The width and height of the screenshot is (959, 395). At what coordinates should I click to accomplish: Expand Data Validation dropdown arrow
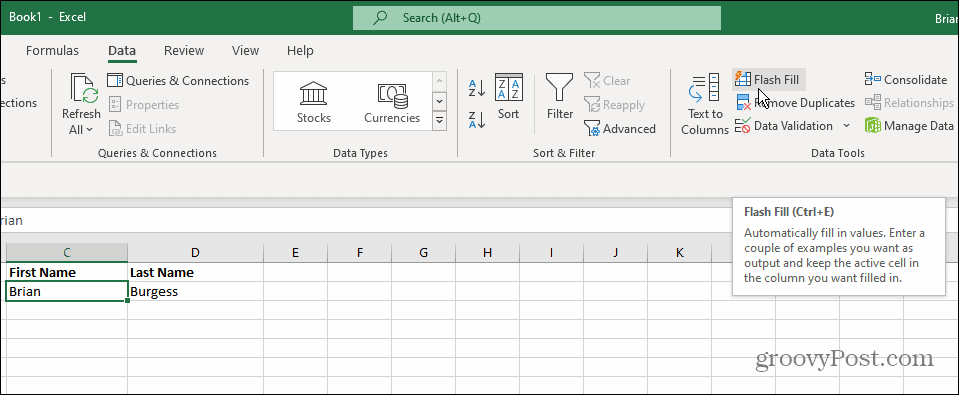coord(846,126)
